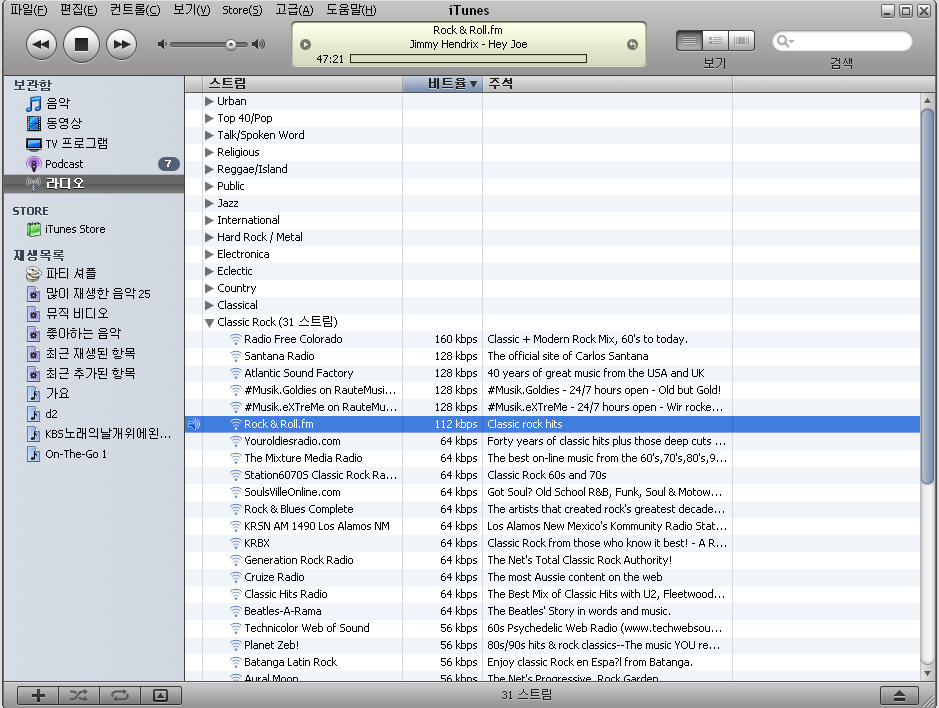The image size is (939, 708).
Task: Sort by 주석 column header
Action: [x=607, y=84]
